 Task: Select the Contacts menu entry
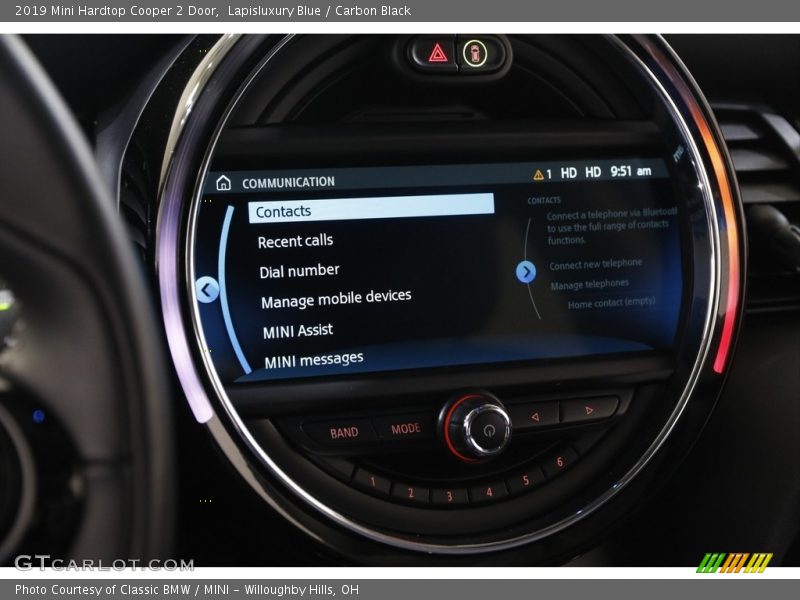point(371,208)
